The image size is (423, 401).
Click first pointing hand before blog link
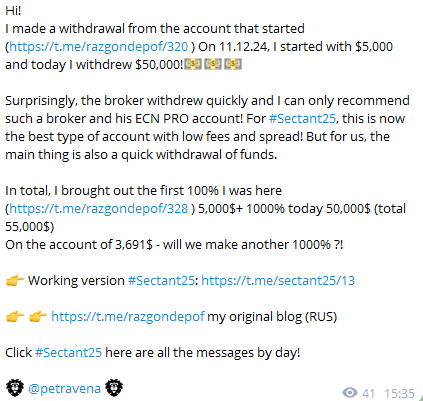coord(15,317)
